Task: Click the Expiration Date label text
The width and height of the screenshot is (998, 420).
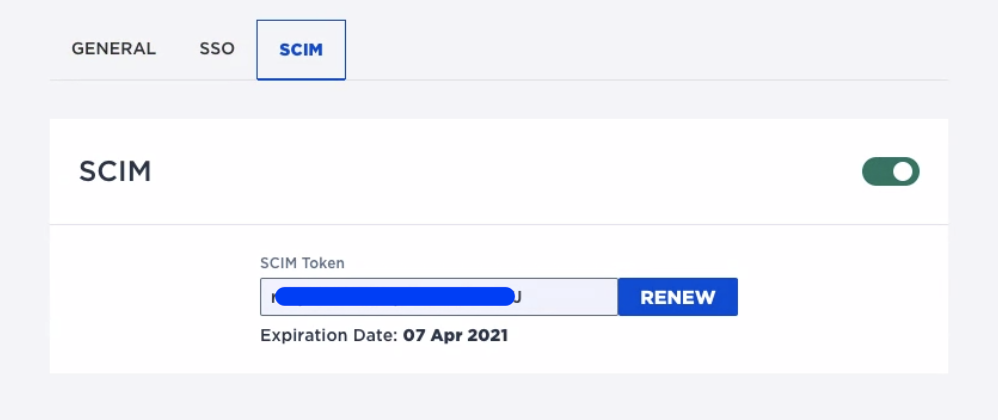Action: pos(329,336)
